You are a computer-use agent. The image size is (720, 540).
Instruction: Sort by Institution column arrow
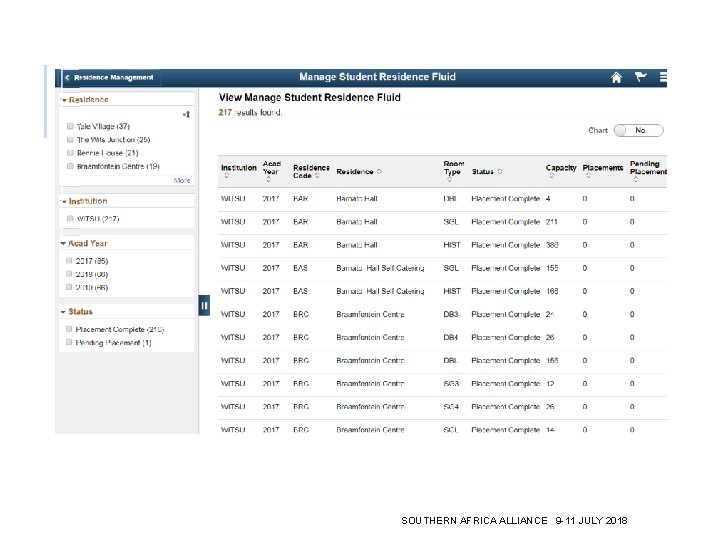pos(227,176)
